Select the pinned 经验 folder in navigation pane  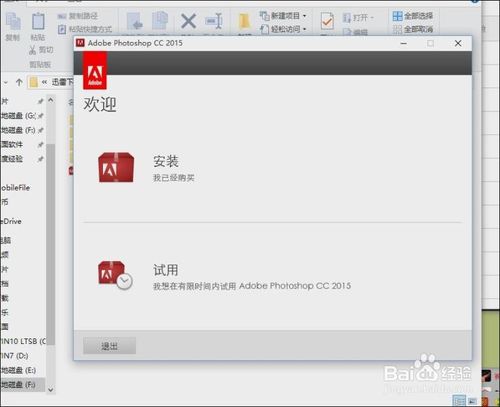click(x=12, y=159)
